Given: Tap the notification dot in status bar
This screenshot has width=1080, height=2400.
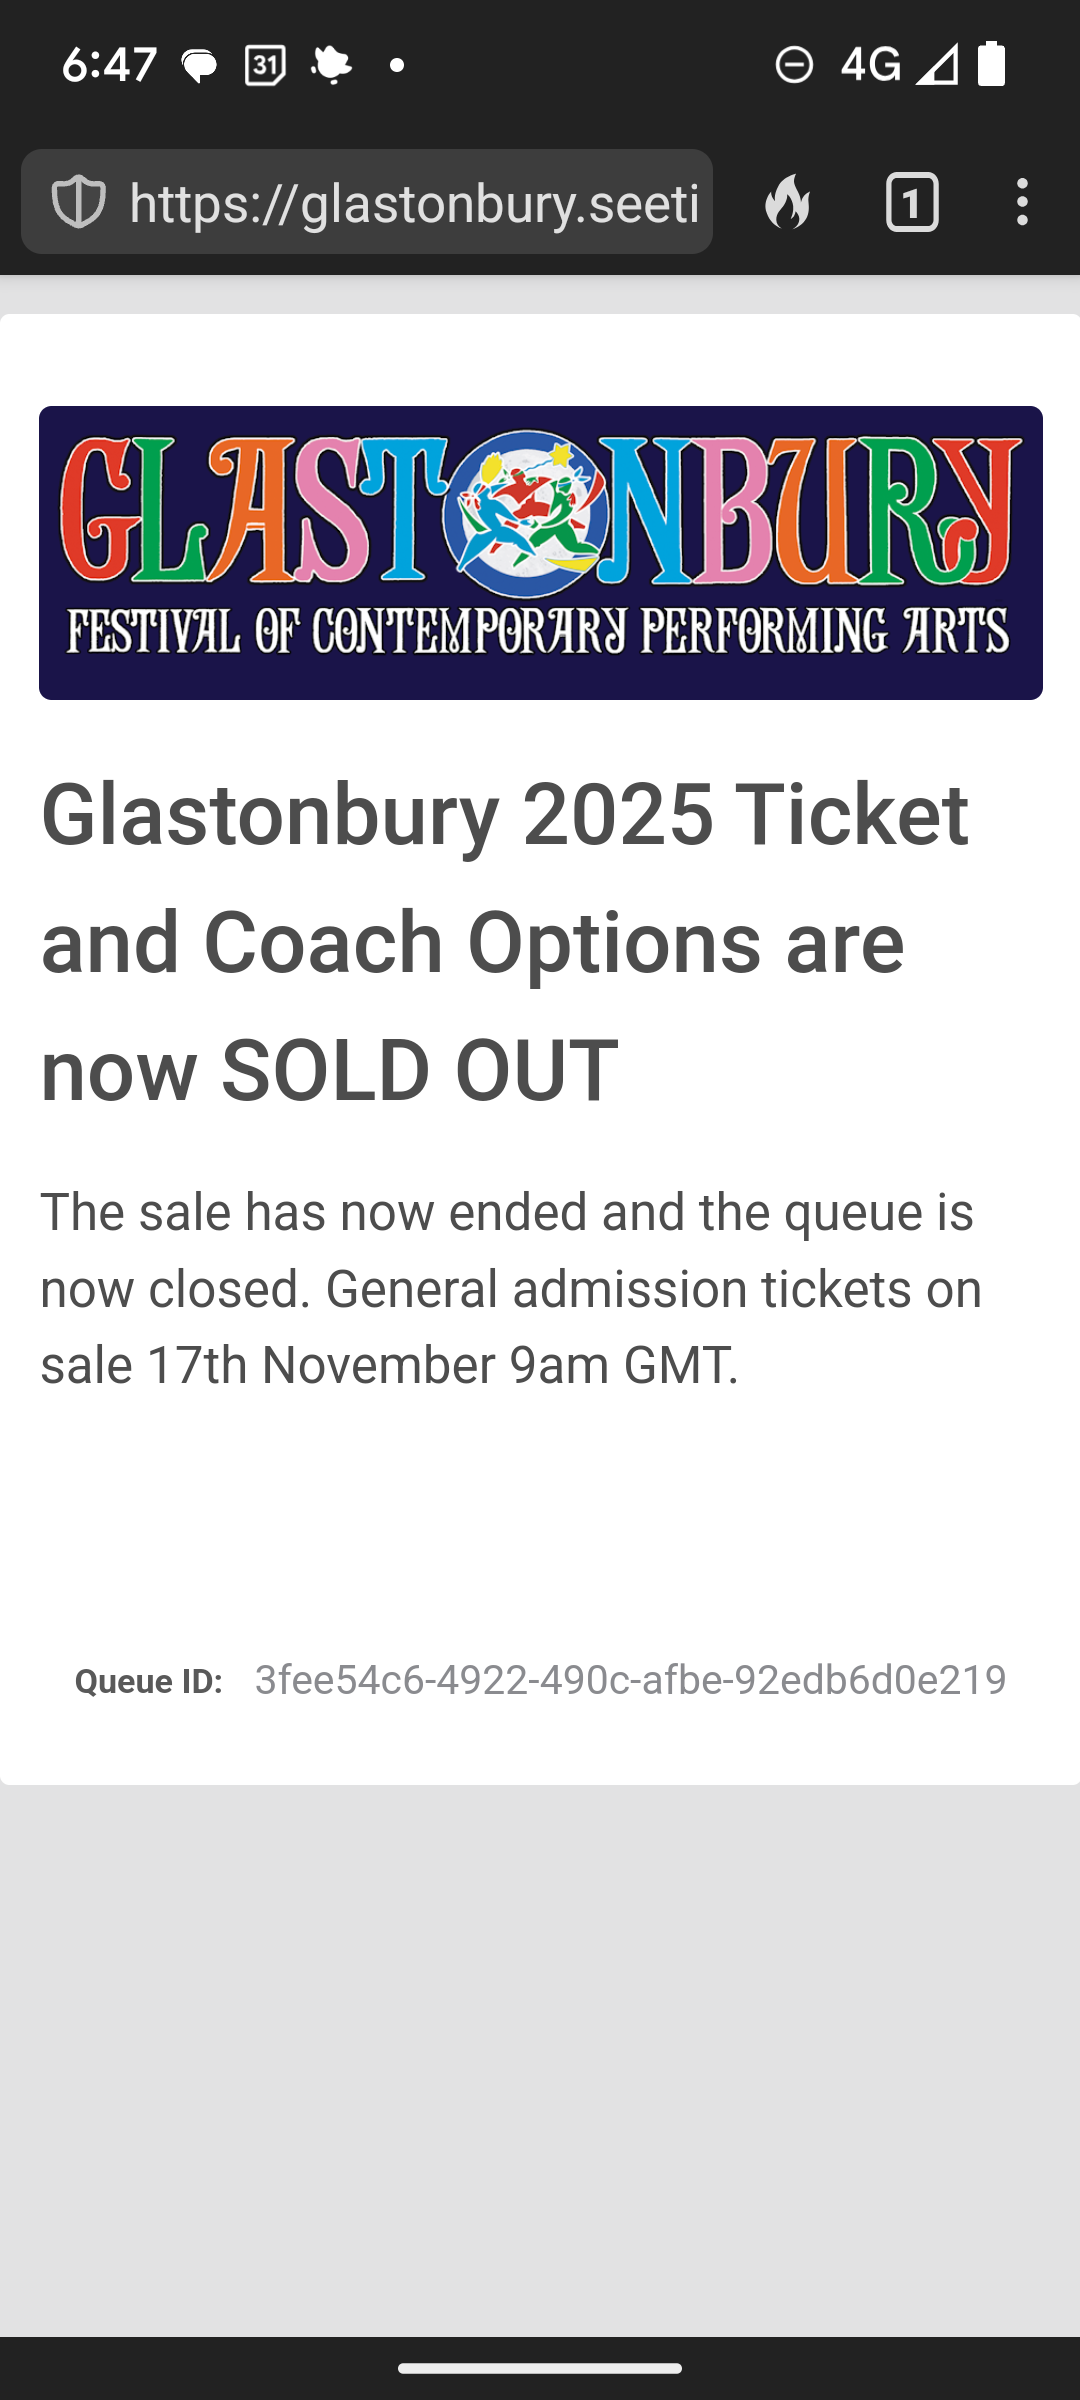Looking at the screenshot, I should tap(397, 65).
